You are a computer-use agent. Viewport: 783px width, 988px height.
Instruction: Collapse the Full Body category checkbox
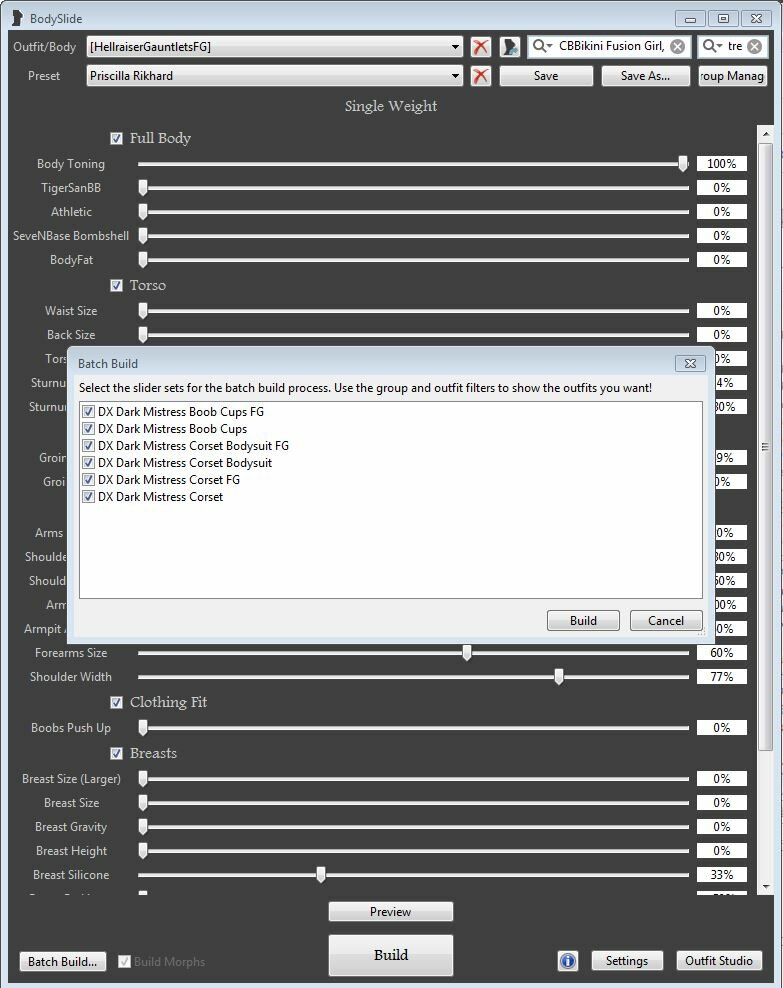click(x=116, y=139)
